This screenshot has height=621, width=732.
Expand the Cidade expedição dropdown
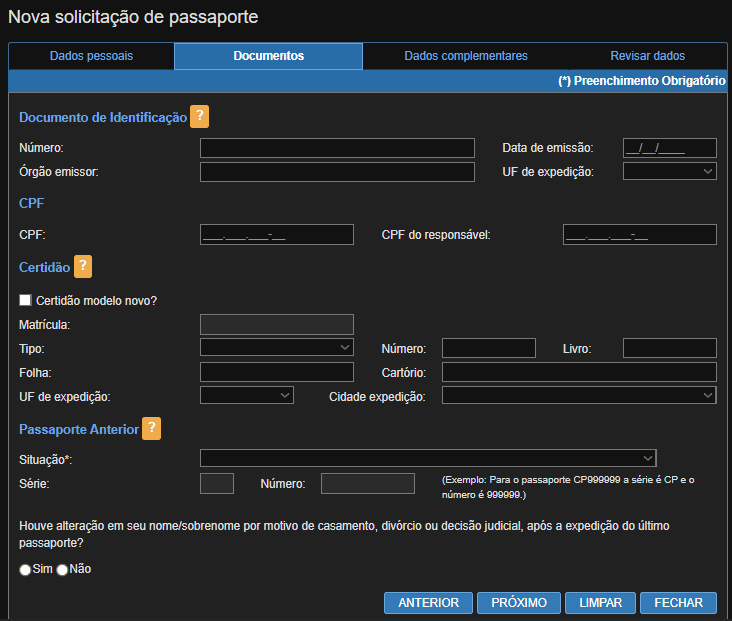coord(579,396)
